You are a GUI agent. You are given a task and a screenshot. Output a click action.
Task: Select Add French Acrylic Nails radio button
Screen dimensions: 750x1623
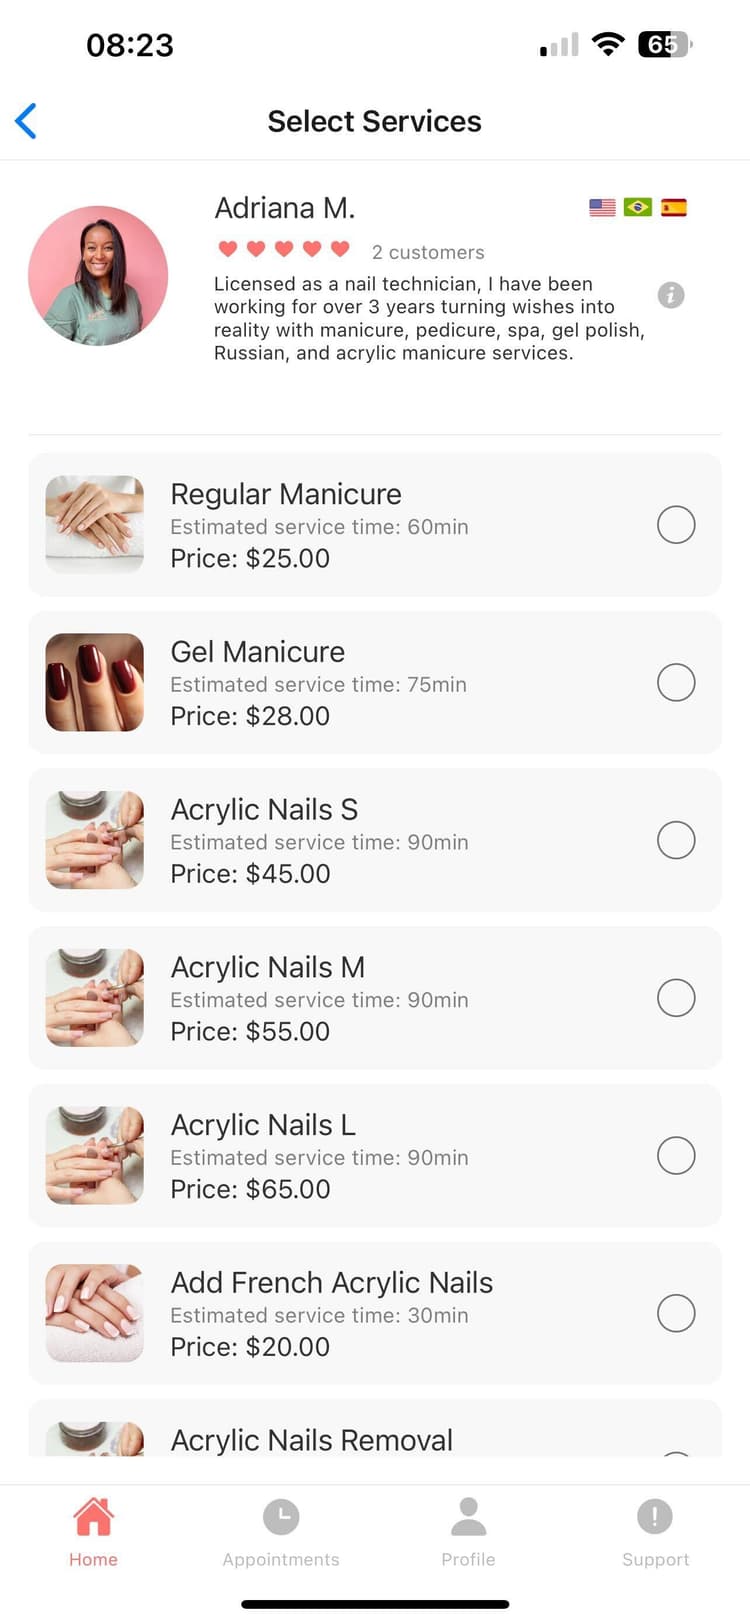click(676, 1313)
